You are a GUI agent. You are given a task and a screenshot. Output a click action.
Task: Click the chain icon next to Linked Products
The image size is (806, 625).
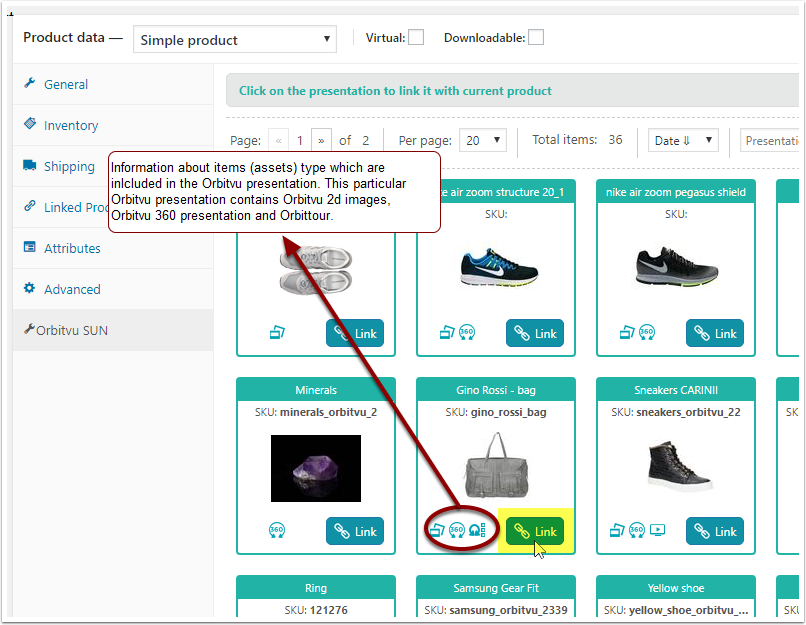[30, 206]
